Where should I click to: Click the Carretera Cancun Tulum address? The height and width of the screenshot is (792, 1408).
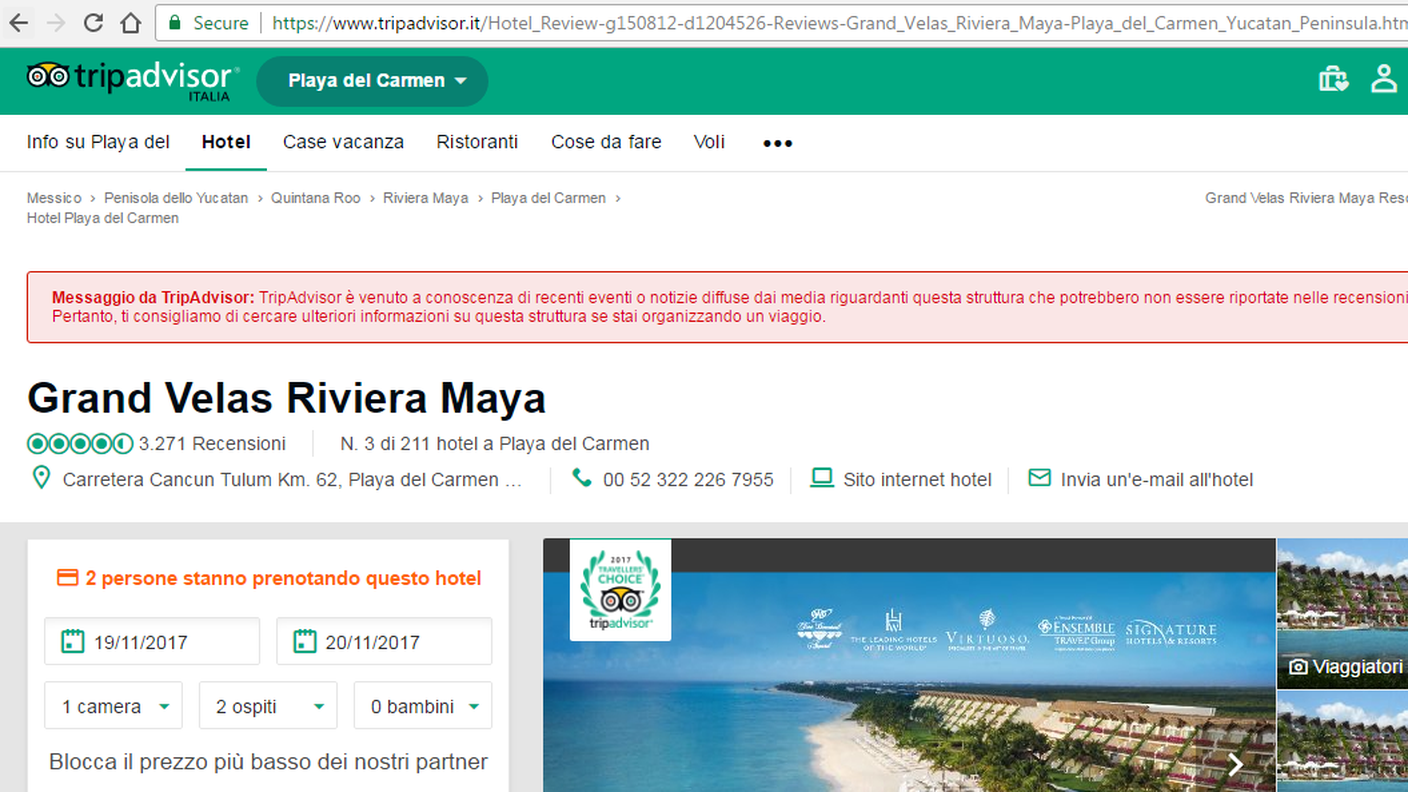pyautogui.click(x=292, y=480)
